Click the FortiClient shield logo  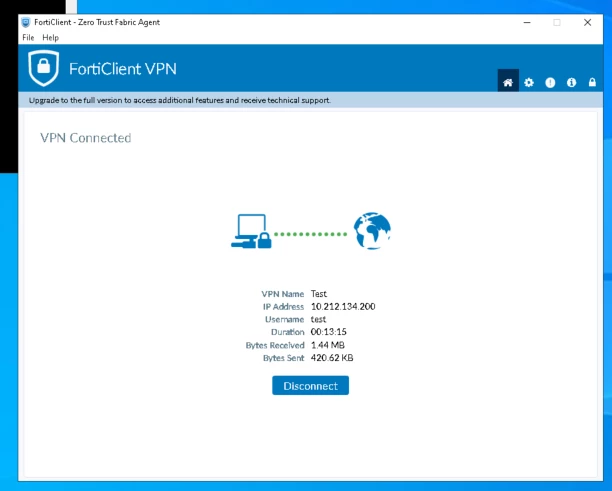[x=44, y=68]
